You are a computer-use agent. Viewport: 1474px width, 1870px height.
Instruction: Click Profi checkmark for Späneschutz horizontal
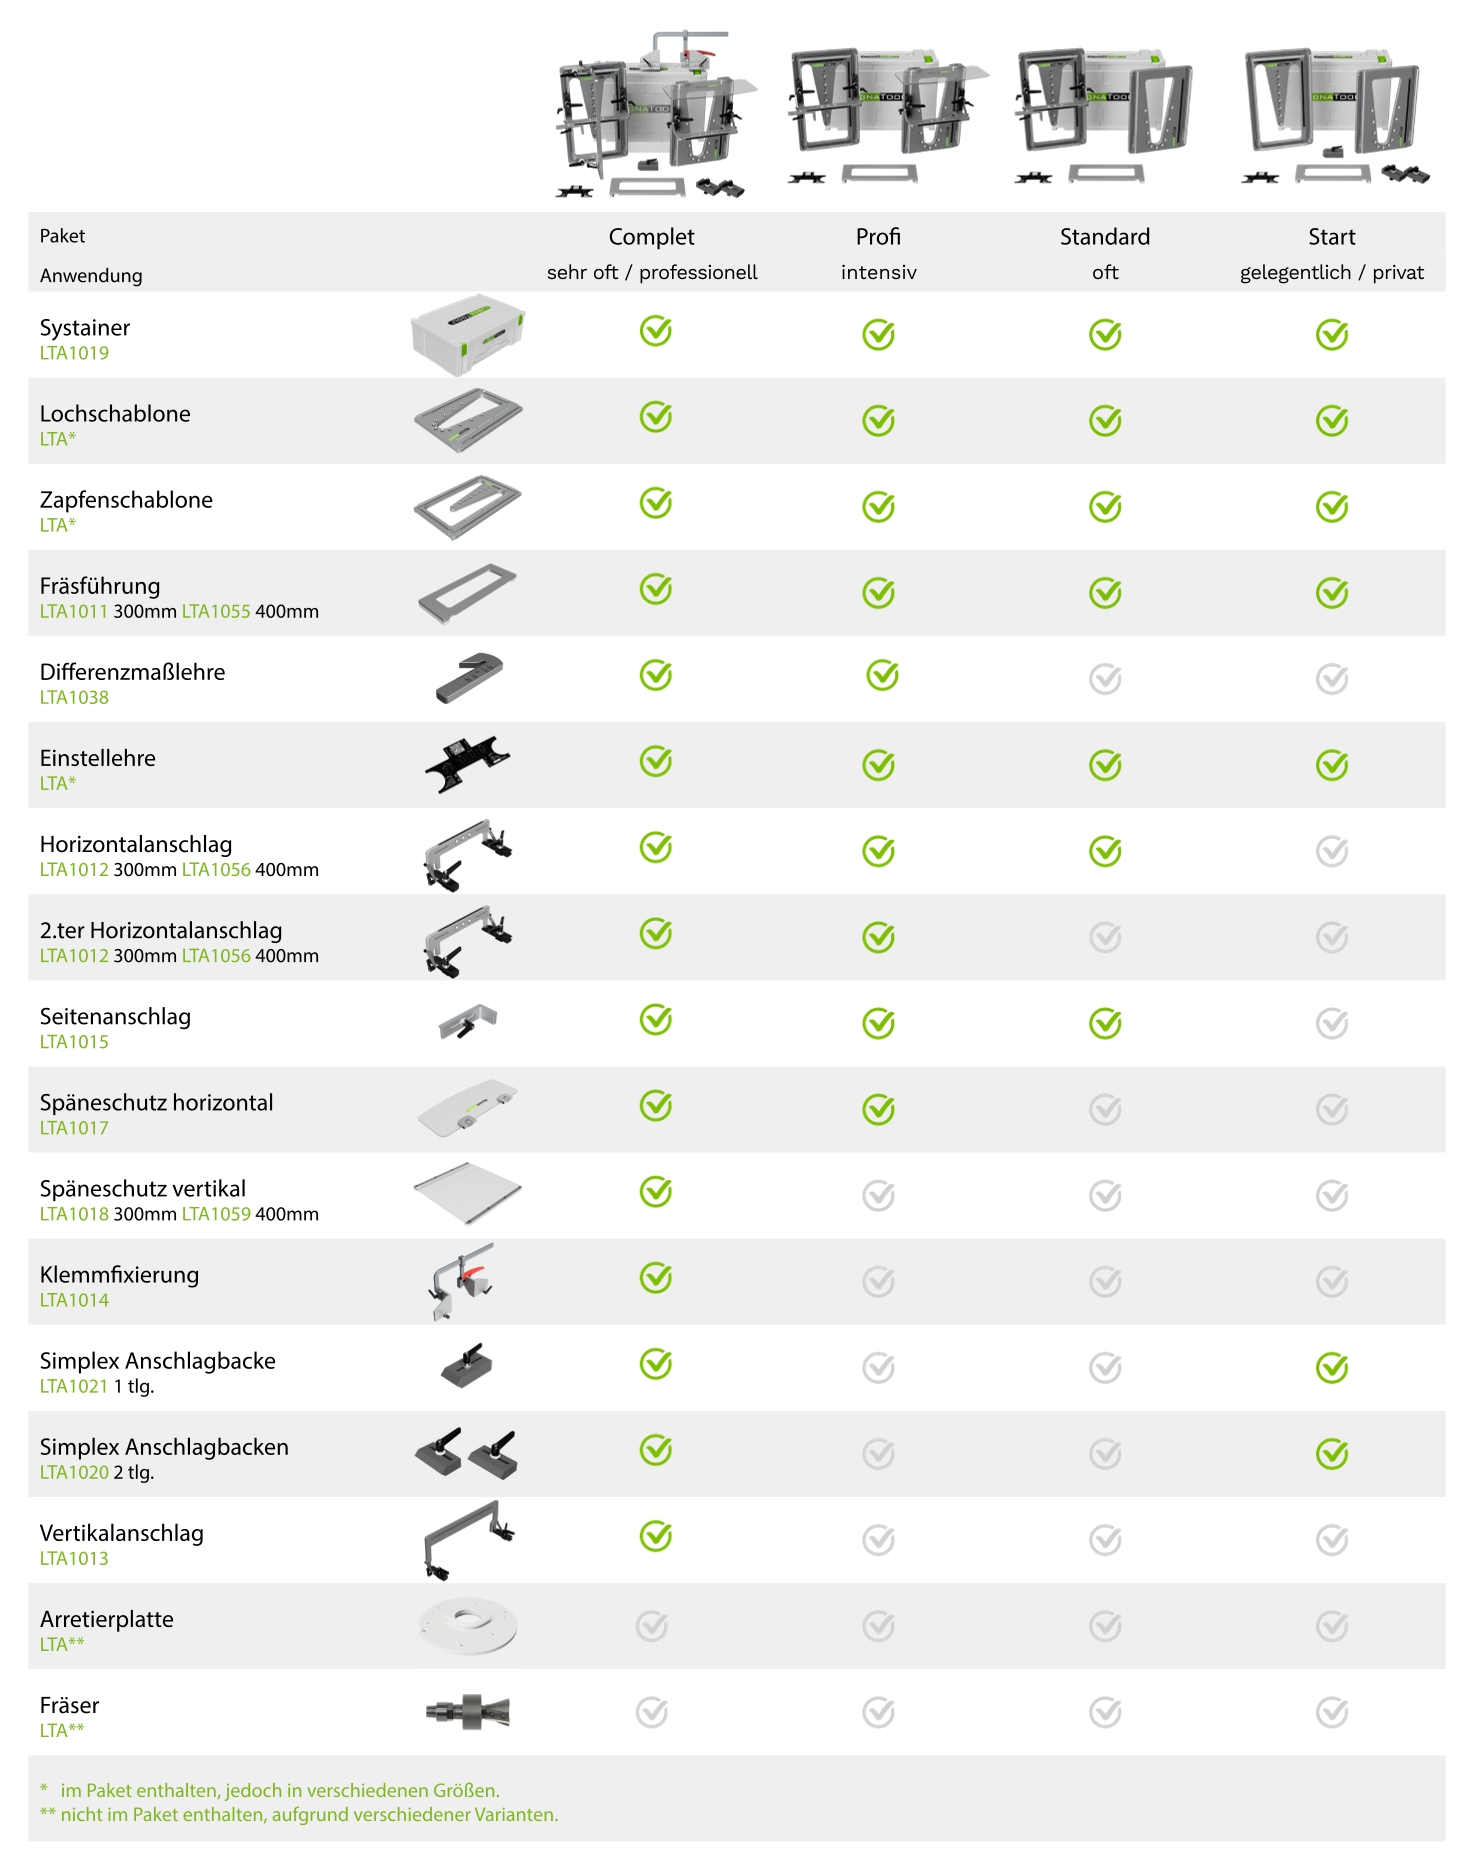click(x=879, y=1109)
